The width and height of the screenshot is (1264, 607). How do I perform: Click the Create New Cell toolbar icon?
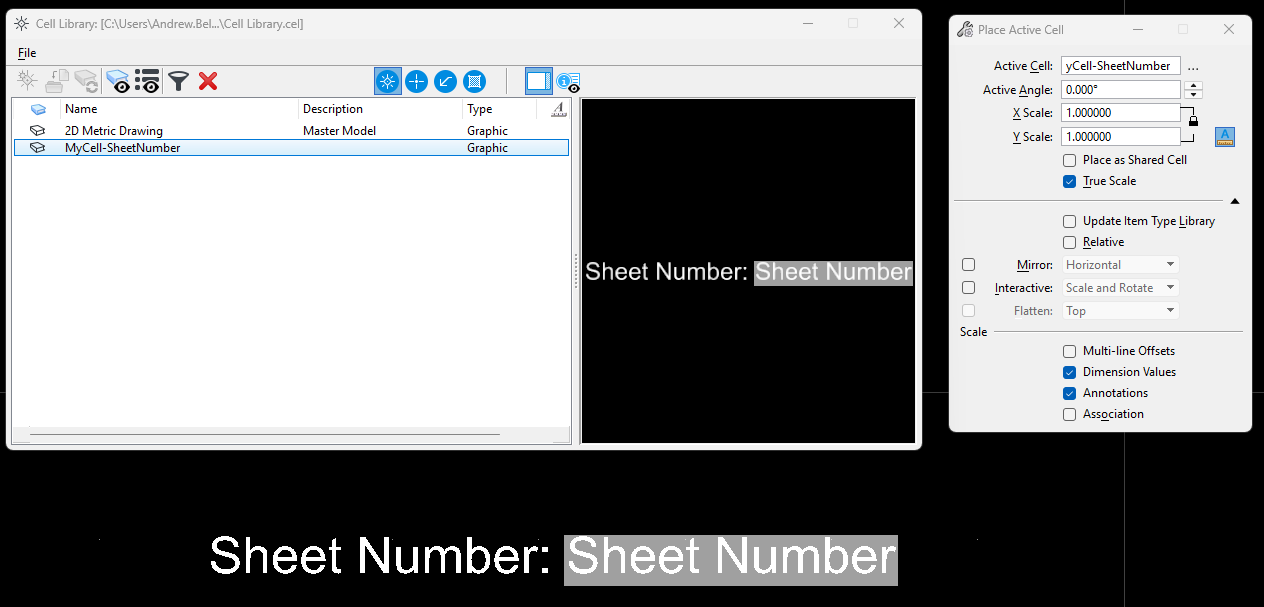[27, 81]
